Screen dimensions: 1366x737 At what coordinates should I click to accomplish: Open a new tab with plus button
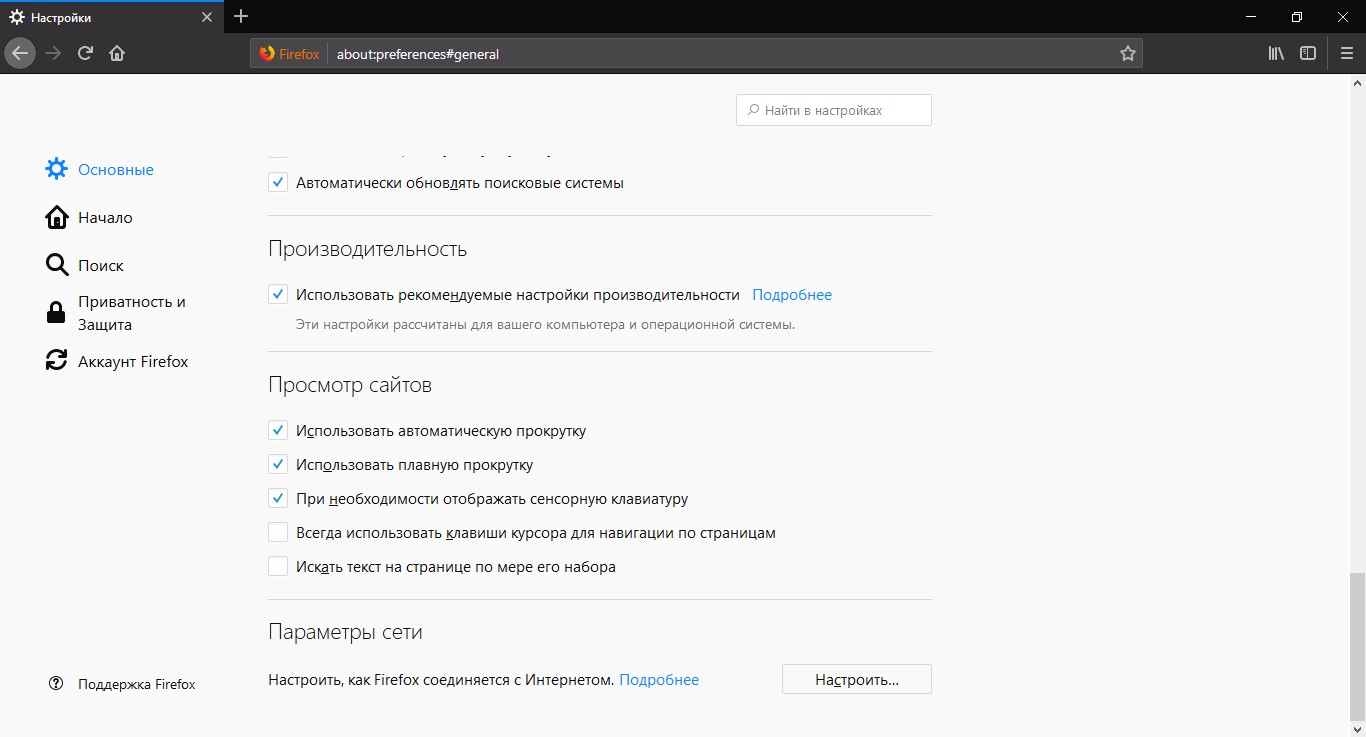[241, 16]
